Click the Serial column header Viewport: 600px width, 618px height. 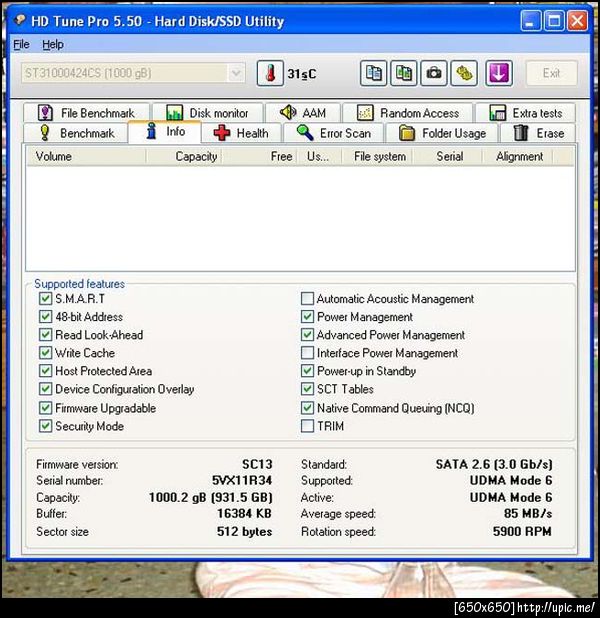coord(447,156)
